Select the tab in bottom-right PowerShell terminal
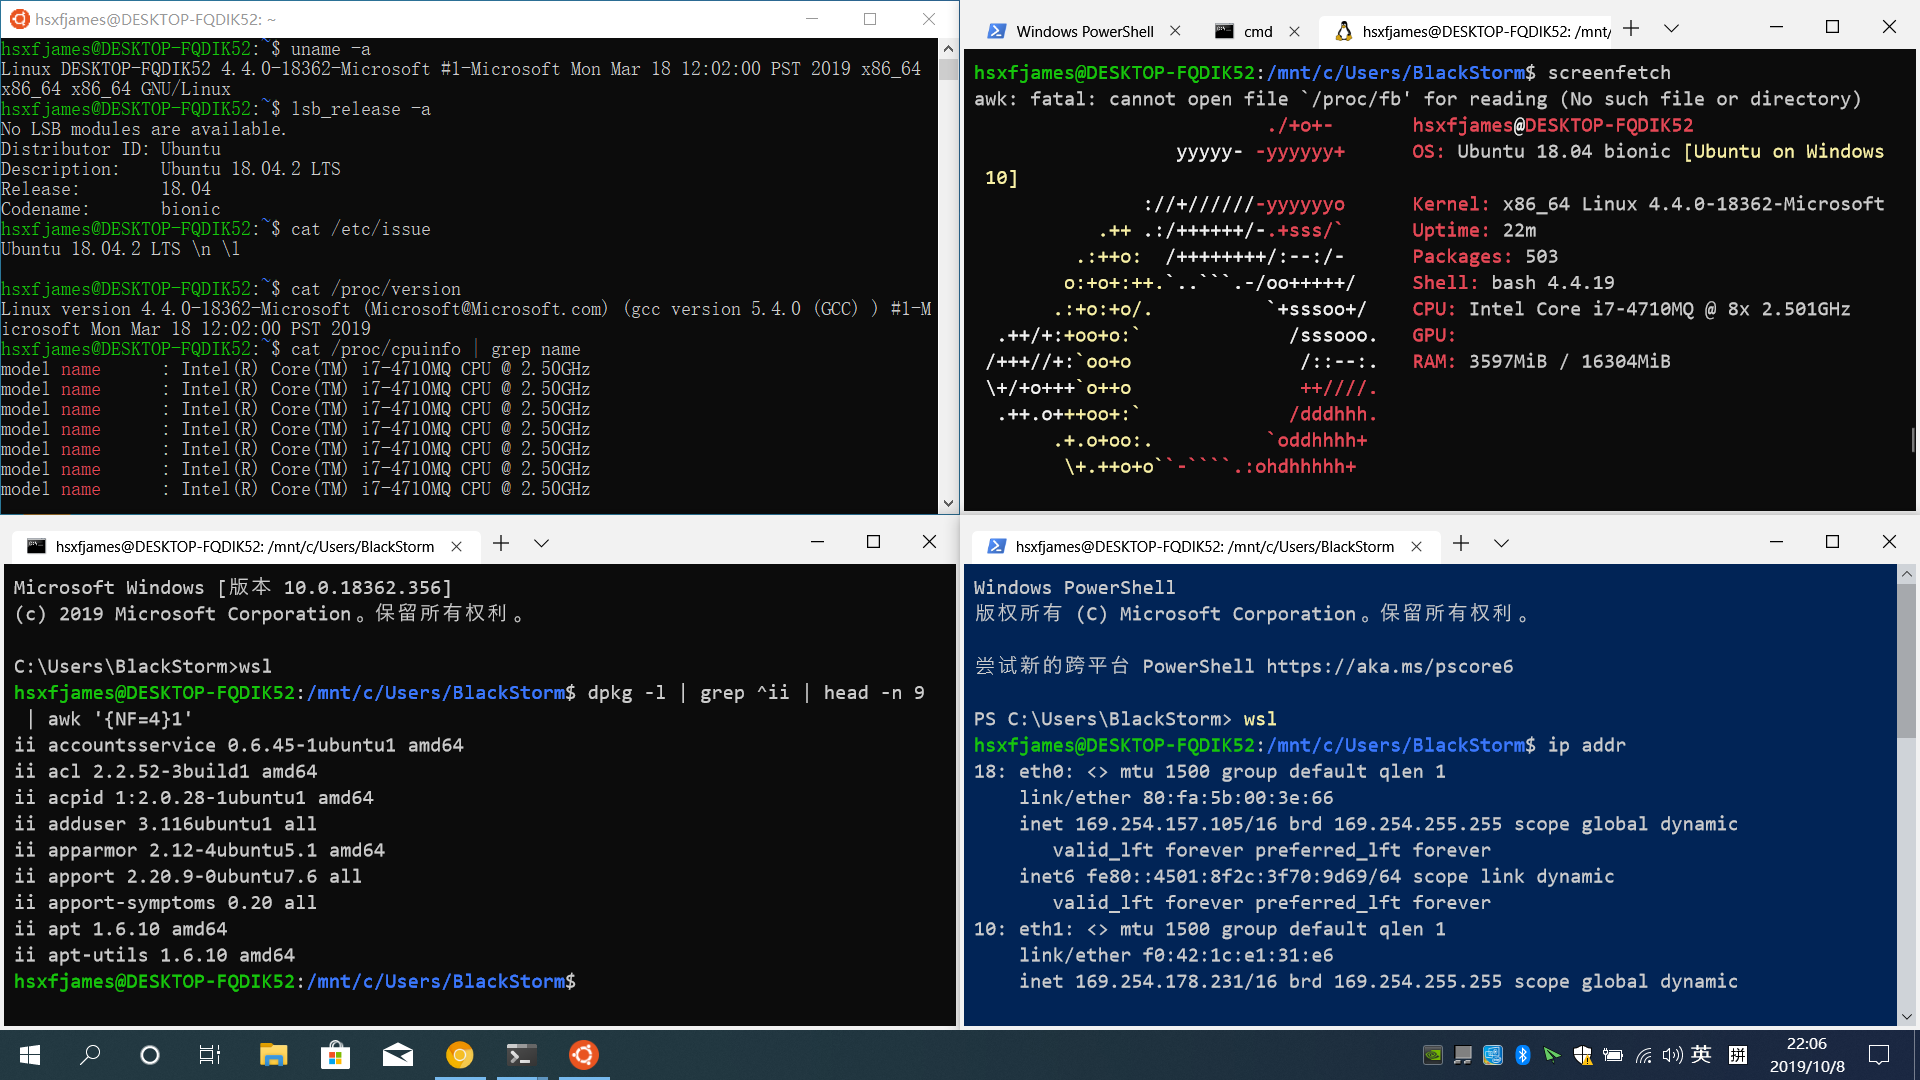The width and height of the screenshot is (1920, 1080). coord(1204,546)
